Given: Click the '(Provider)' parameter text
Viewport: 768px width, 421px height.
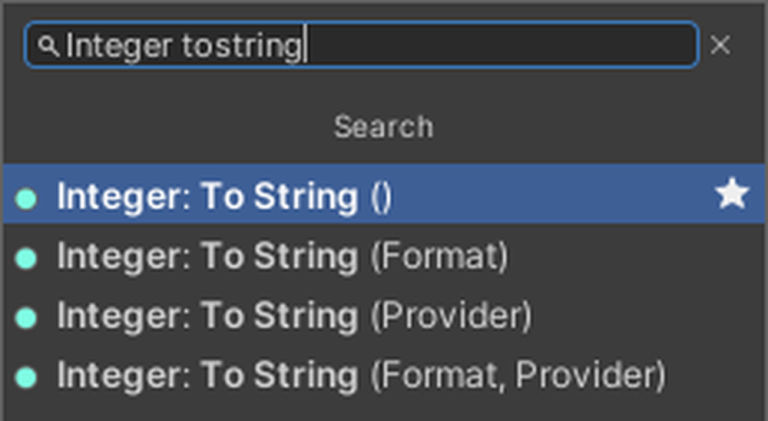Looking at the screenshot, I should click(451, 317).
